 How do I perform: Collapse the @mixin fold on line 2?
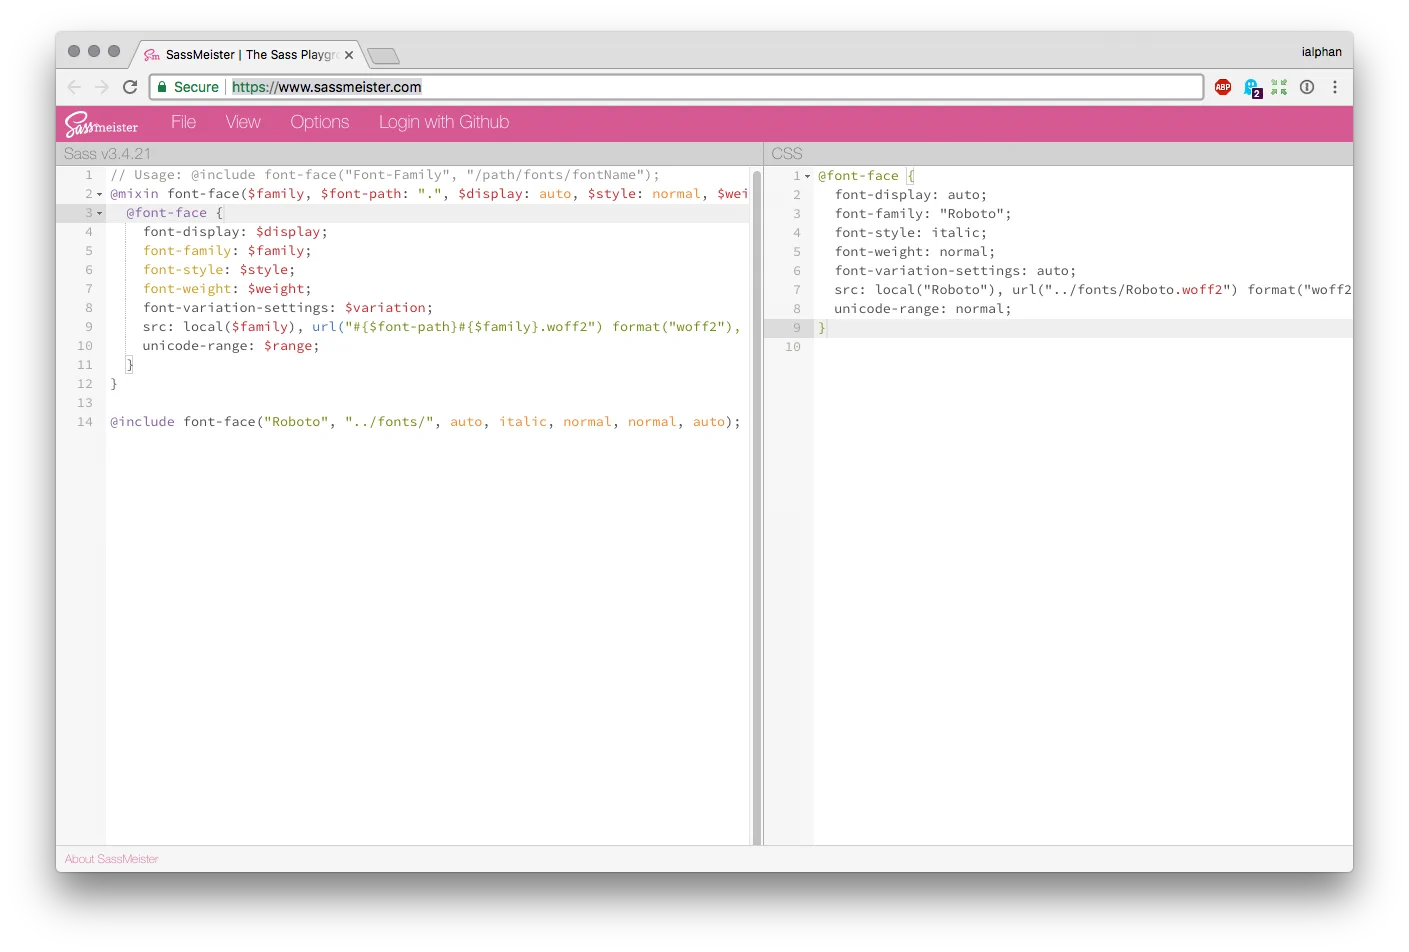click(x=99, y=194)
